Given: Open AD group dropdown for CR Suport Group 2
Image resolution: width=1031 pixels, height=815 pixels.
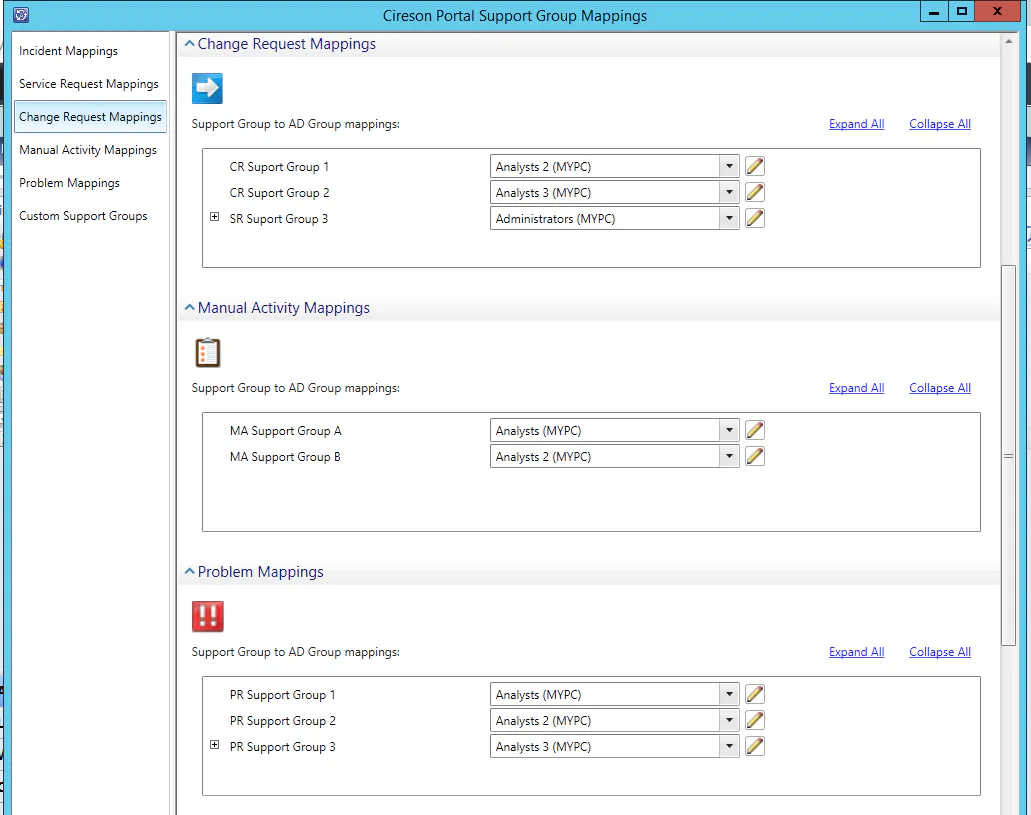Looking at the screenshot, I should (x=729, y=193).
